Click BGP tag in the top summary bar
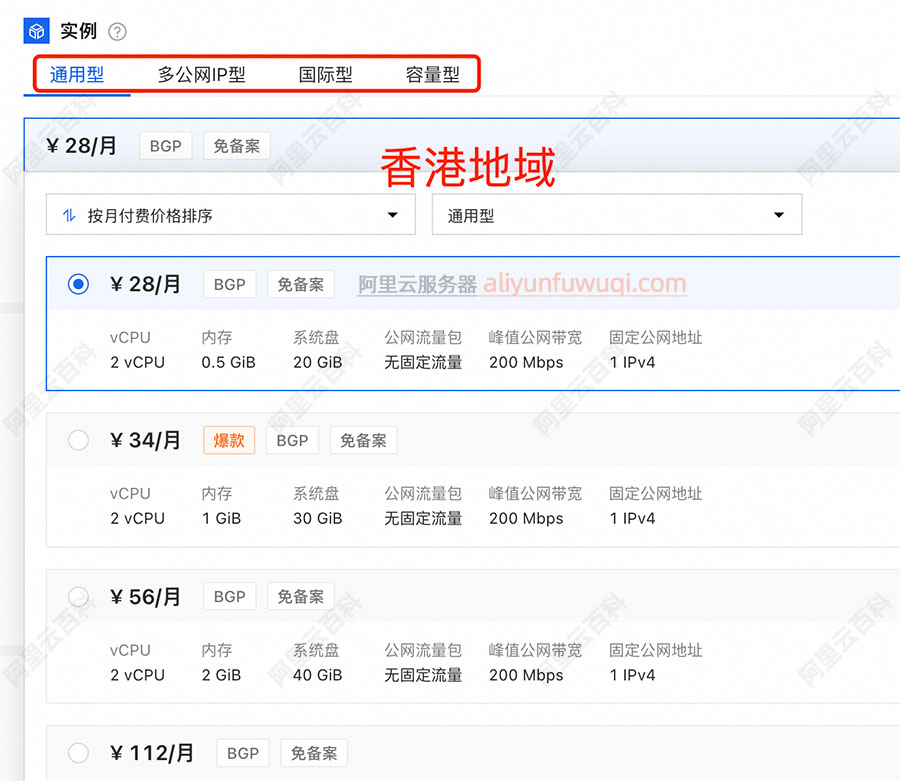This screenshot has width=900, height=781. pyautogui.click(x=165, y=146)
